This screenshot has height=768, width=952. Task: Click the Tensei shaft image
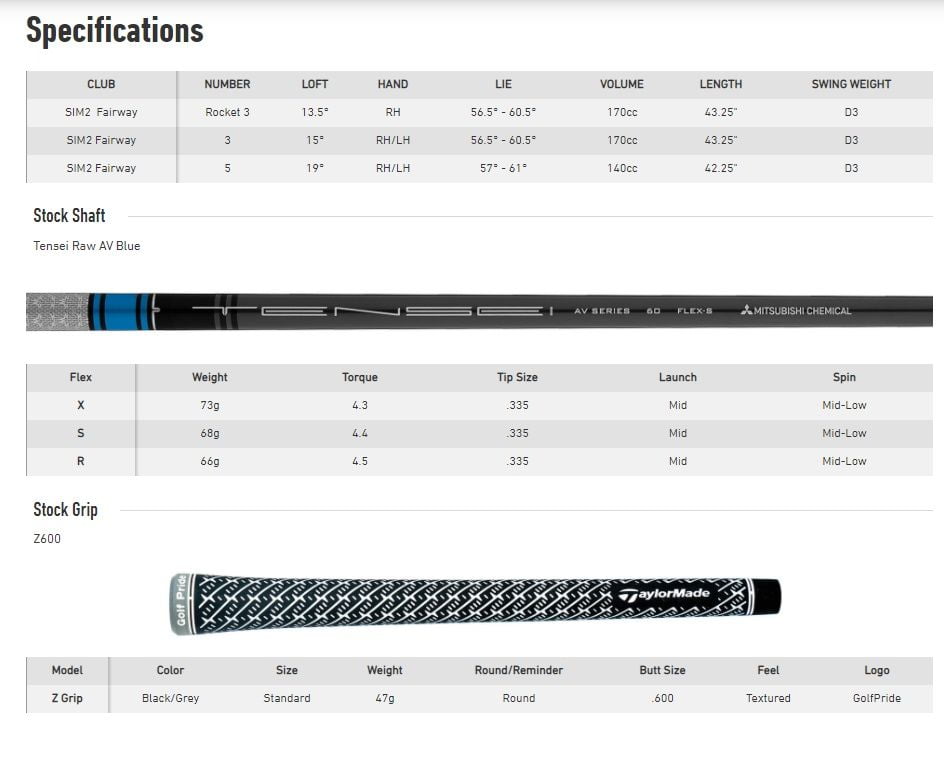[x=479, y=311]
